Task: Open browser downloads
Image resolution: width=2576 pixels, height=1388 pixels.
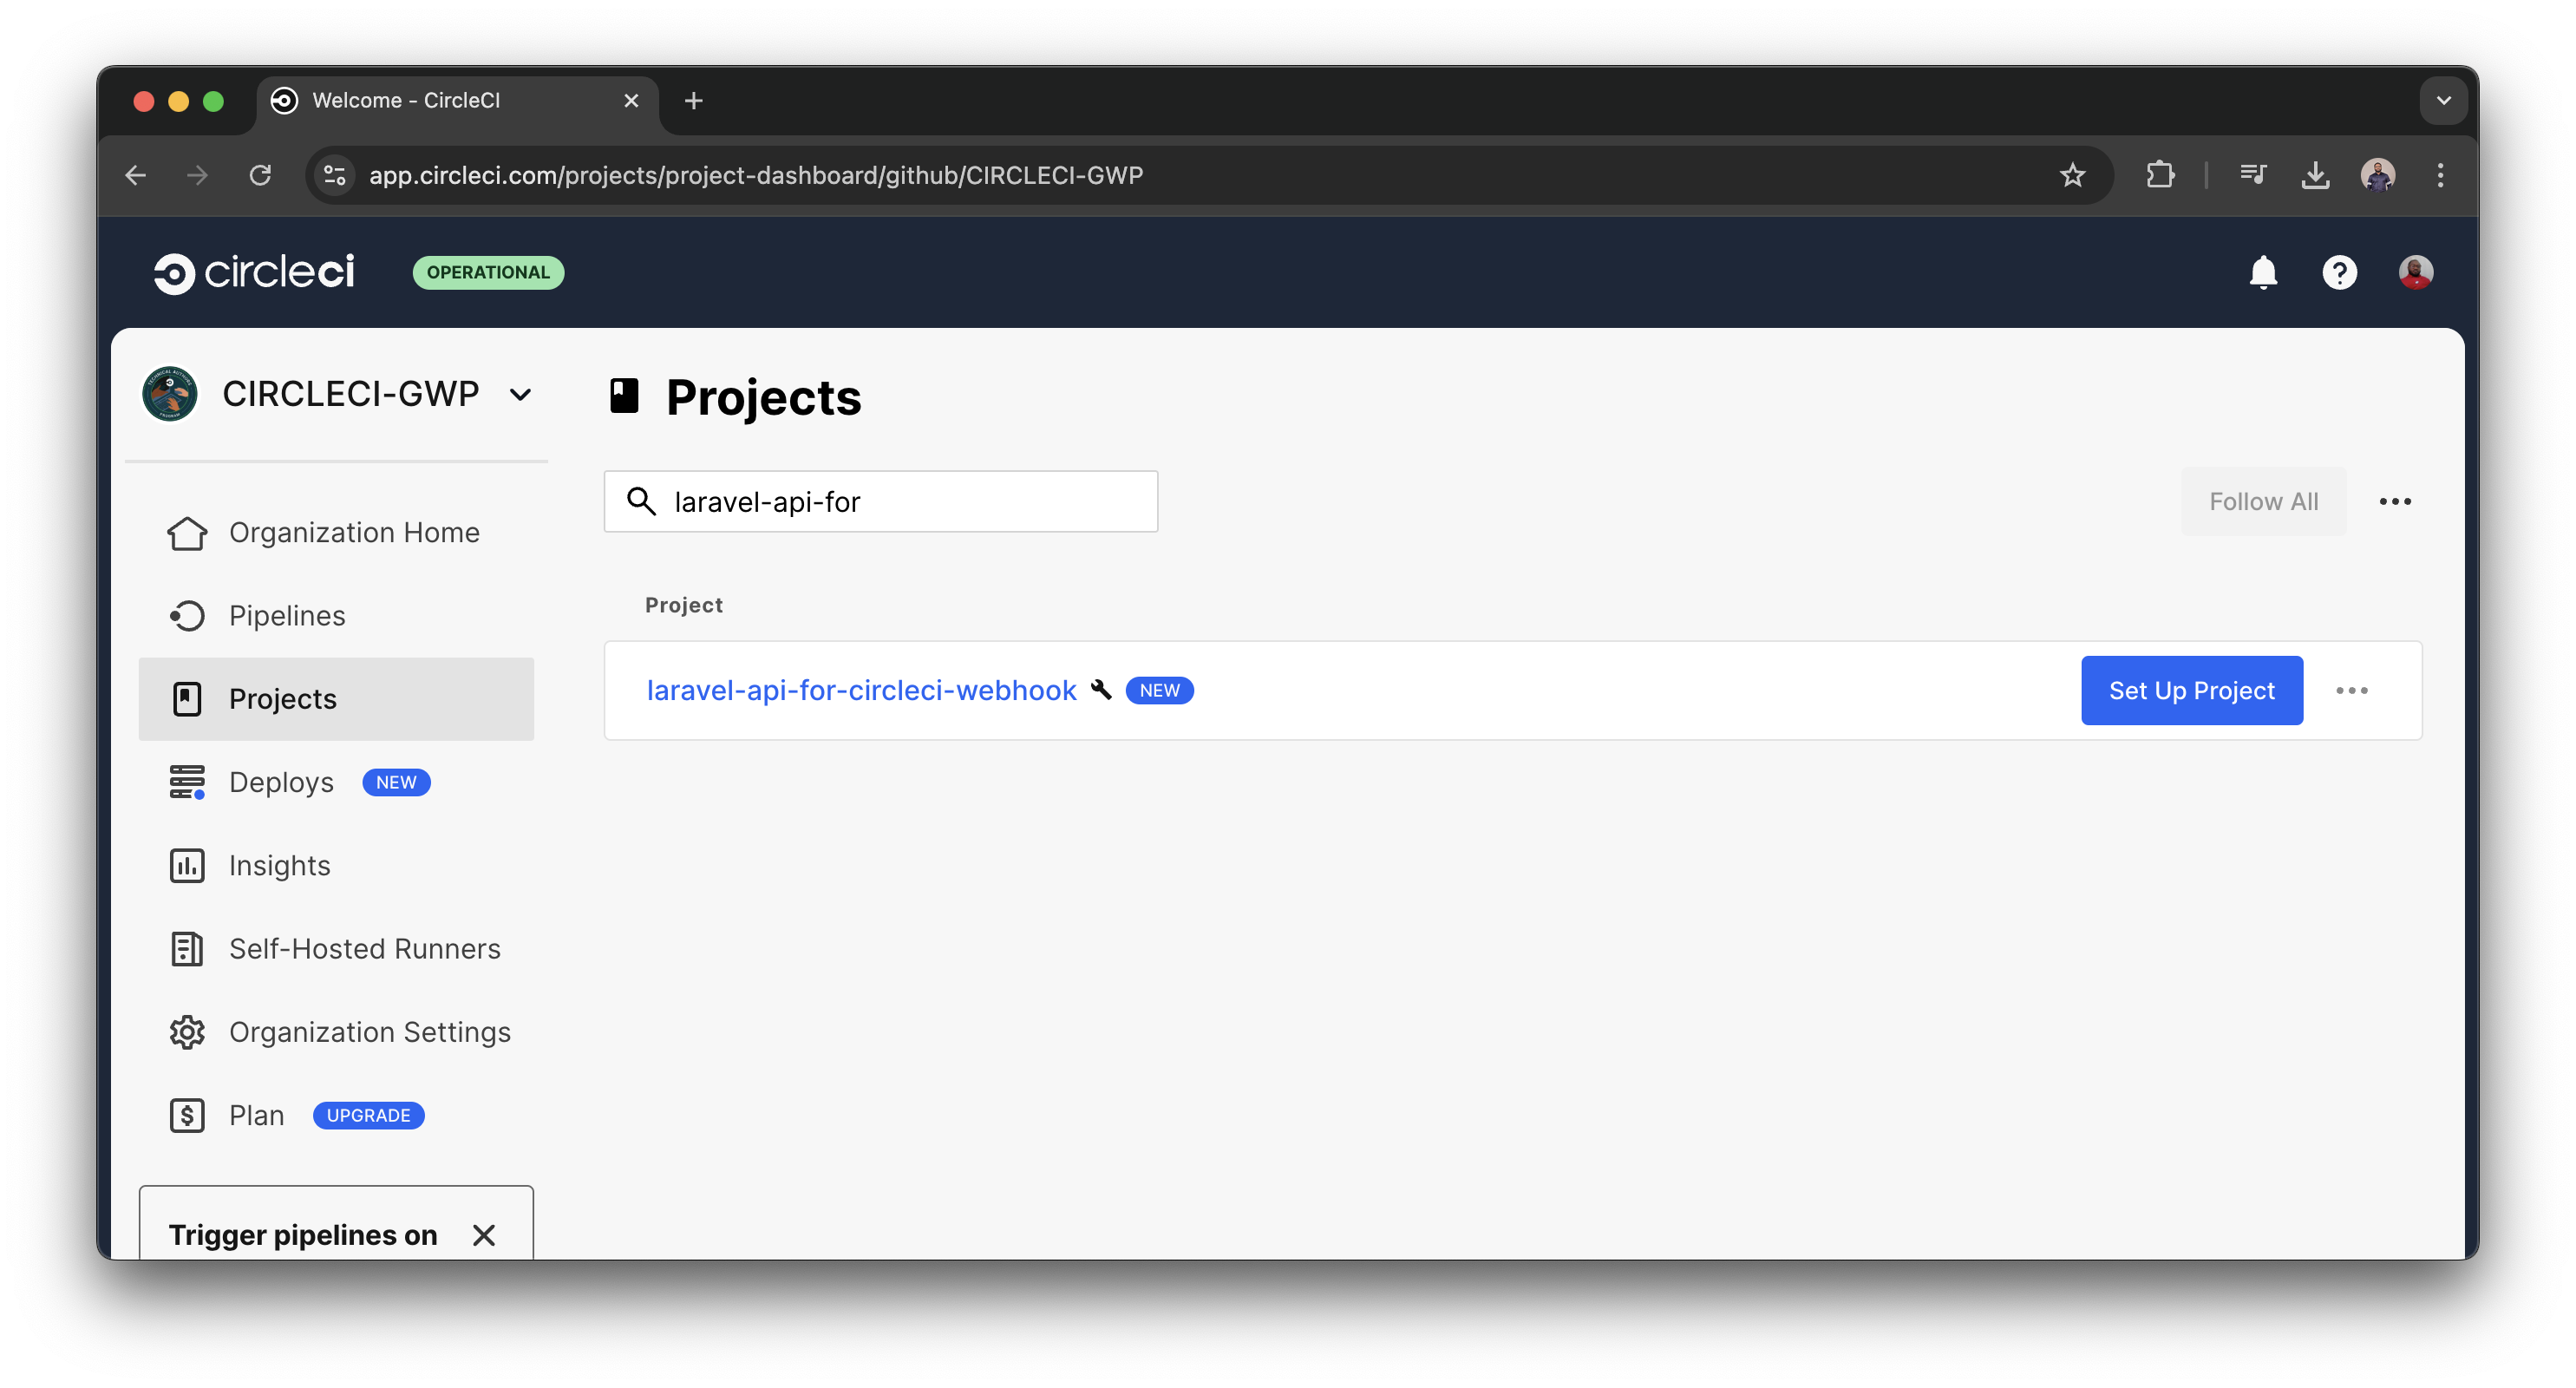Action: click(x=2315, y=175)
